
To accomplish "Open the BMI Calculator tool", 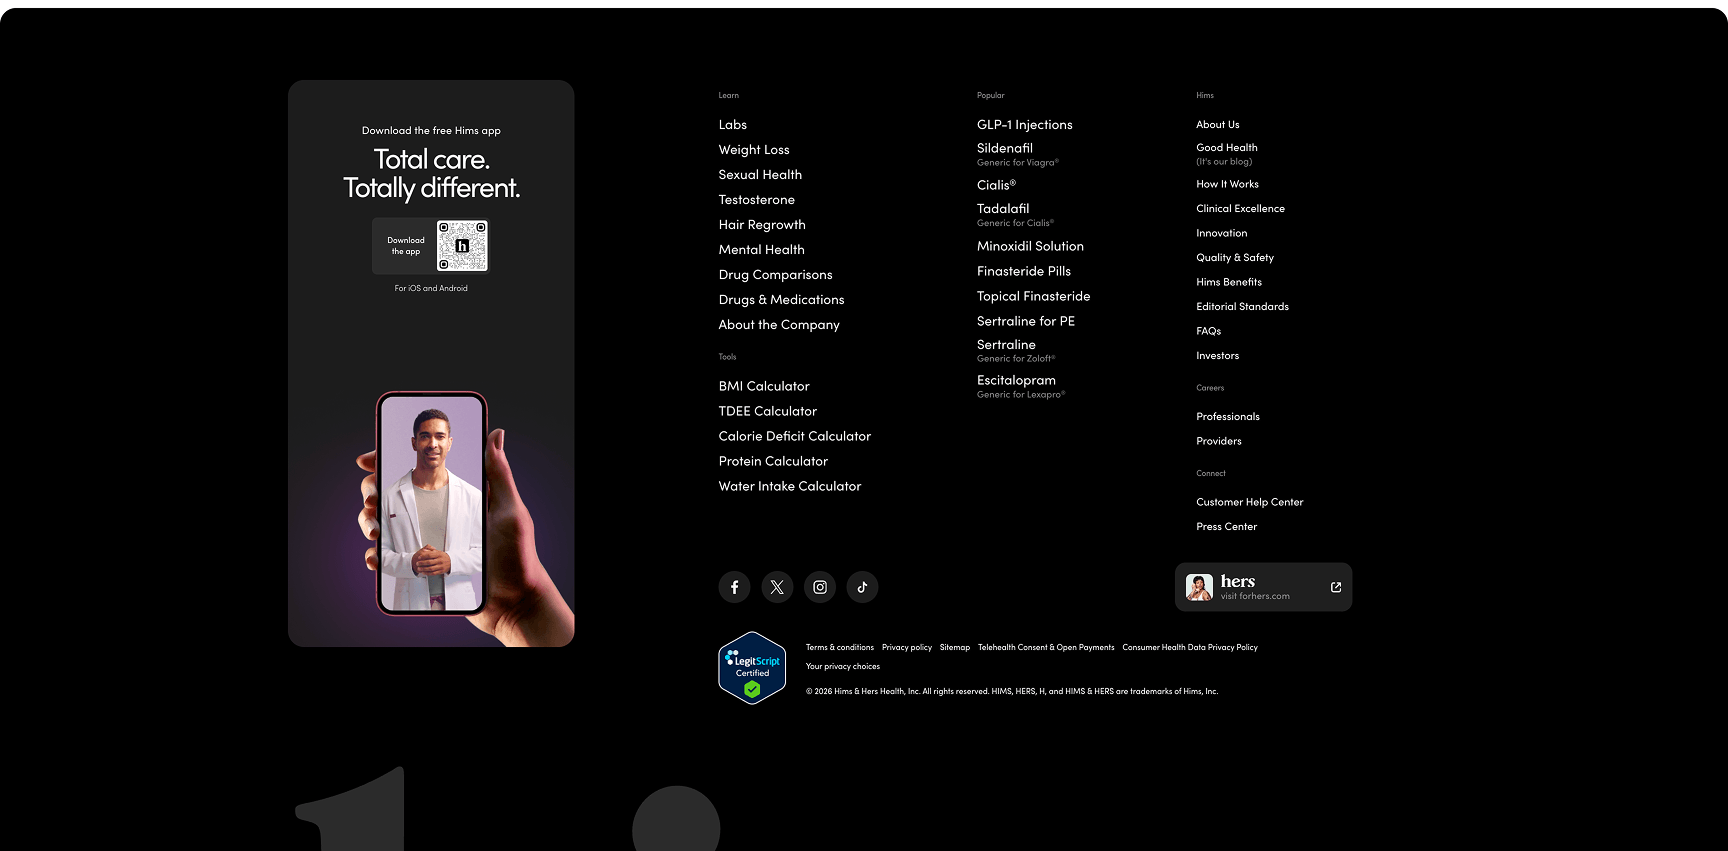I will coord(764,386).
